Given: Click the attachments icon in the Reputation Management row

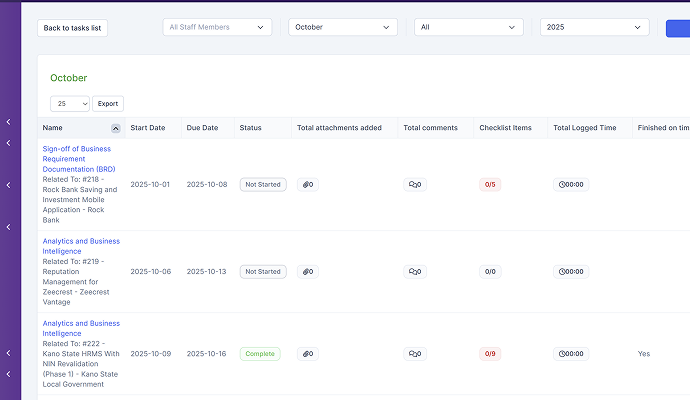Looking at the screenshot, I should pyautogui.click(x=307, y=272).
